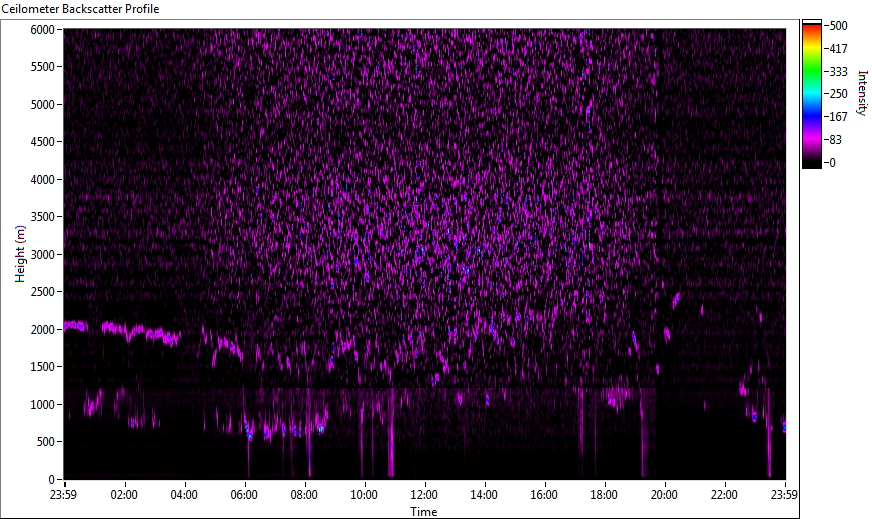Viewport: 872px width, 519px height.
Task: Click the last 23:59 time axis value
Action: 785,495
